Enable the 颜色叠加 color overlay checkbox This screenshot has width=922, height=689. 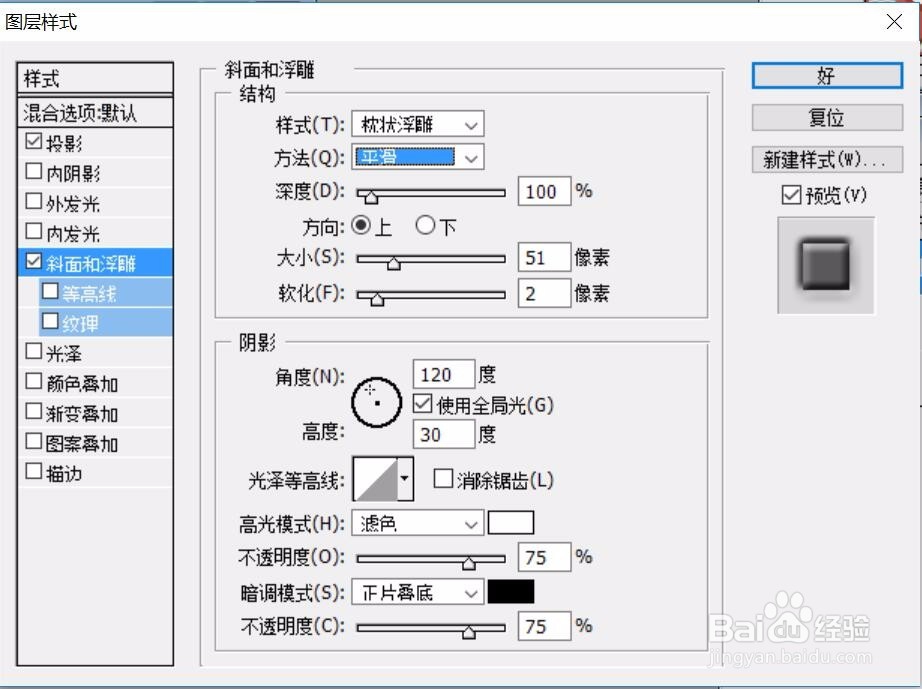[34, 381]
